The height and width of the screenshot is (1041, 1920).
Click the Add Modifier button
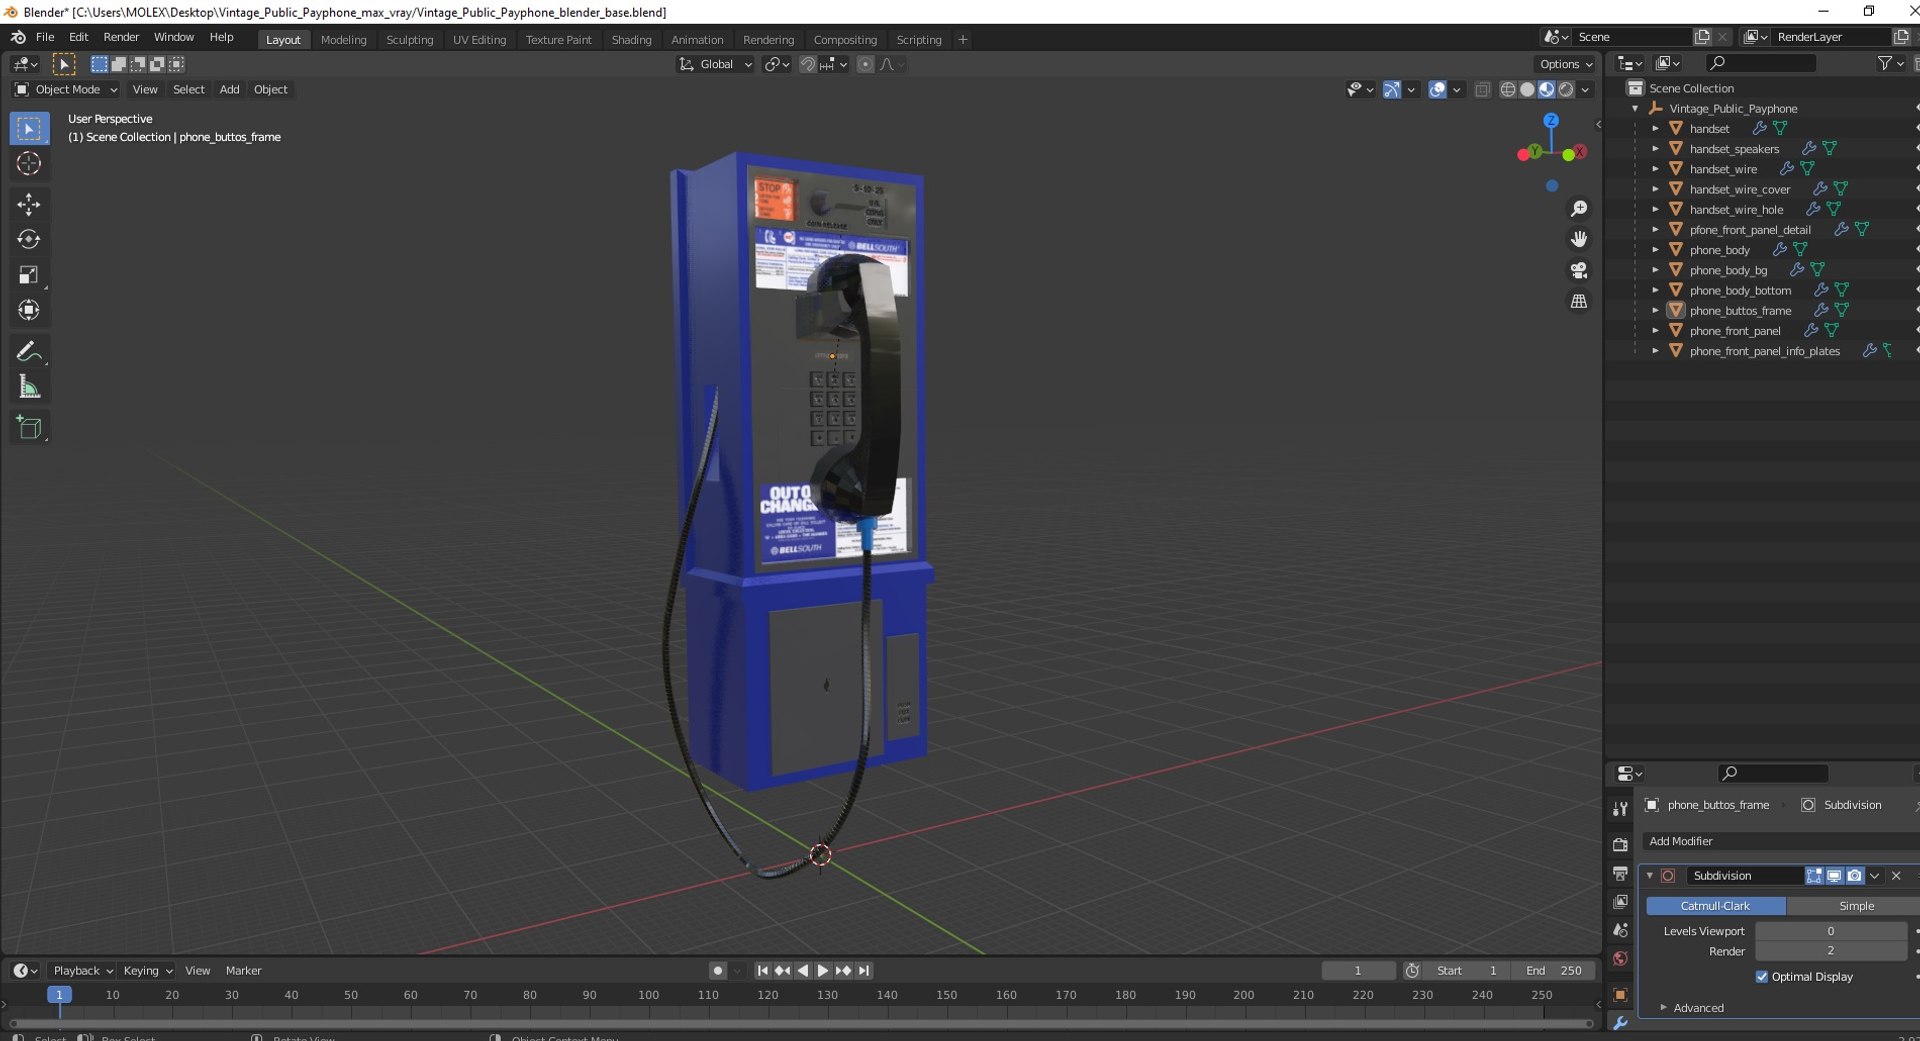coord(1780,842)
